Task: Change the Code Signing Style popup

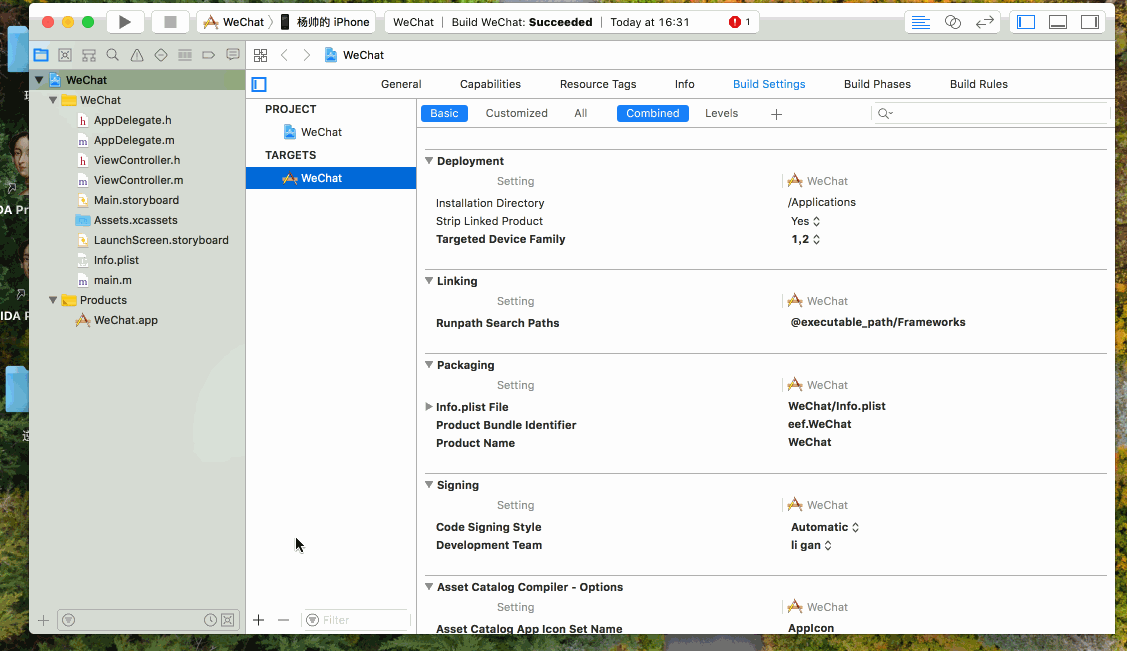Action: (825, 527)
